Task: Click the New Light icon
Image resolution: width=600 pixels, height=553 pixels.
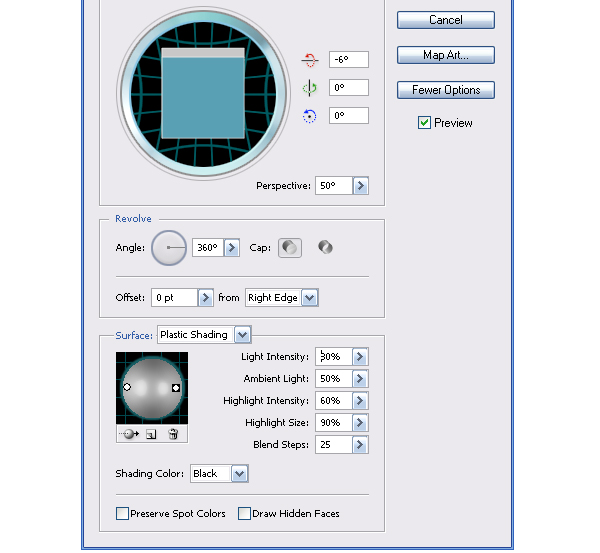Action: coord(152,434)
